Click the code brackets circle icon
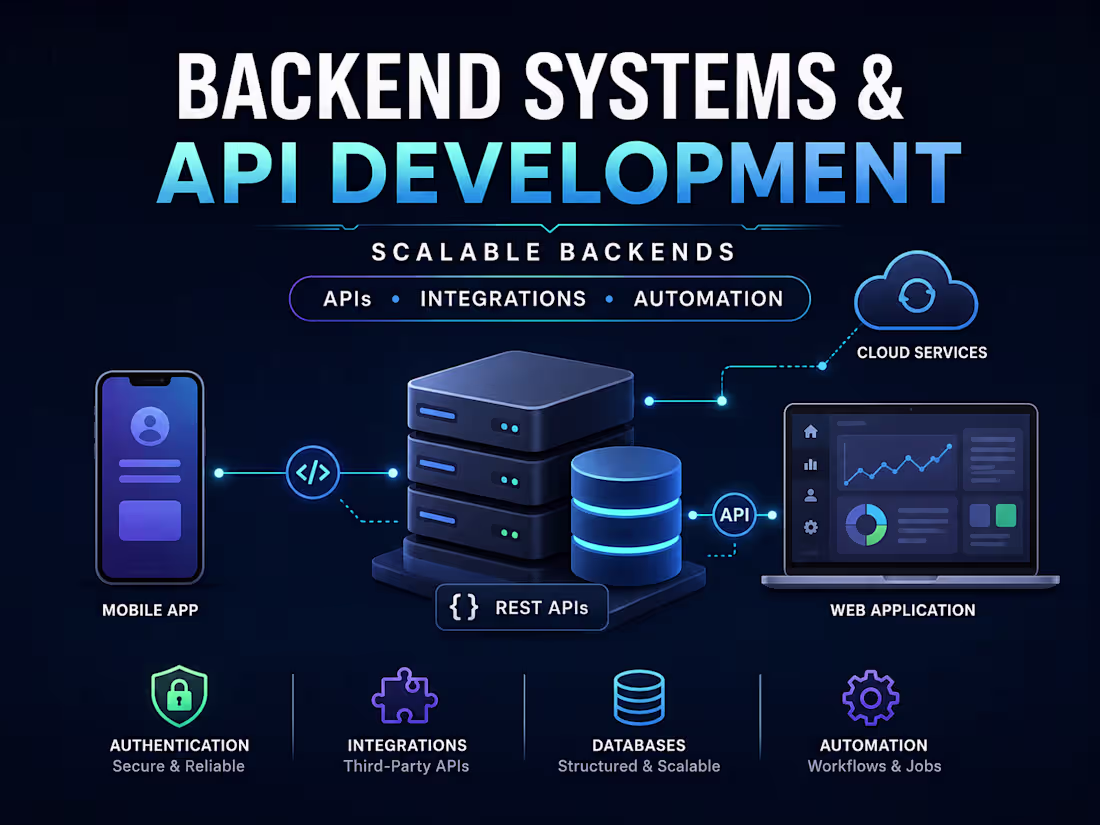 313,472
